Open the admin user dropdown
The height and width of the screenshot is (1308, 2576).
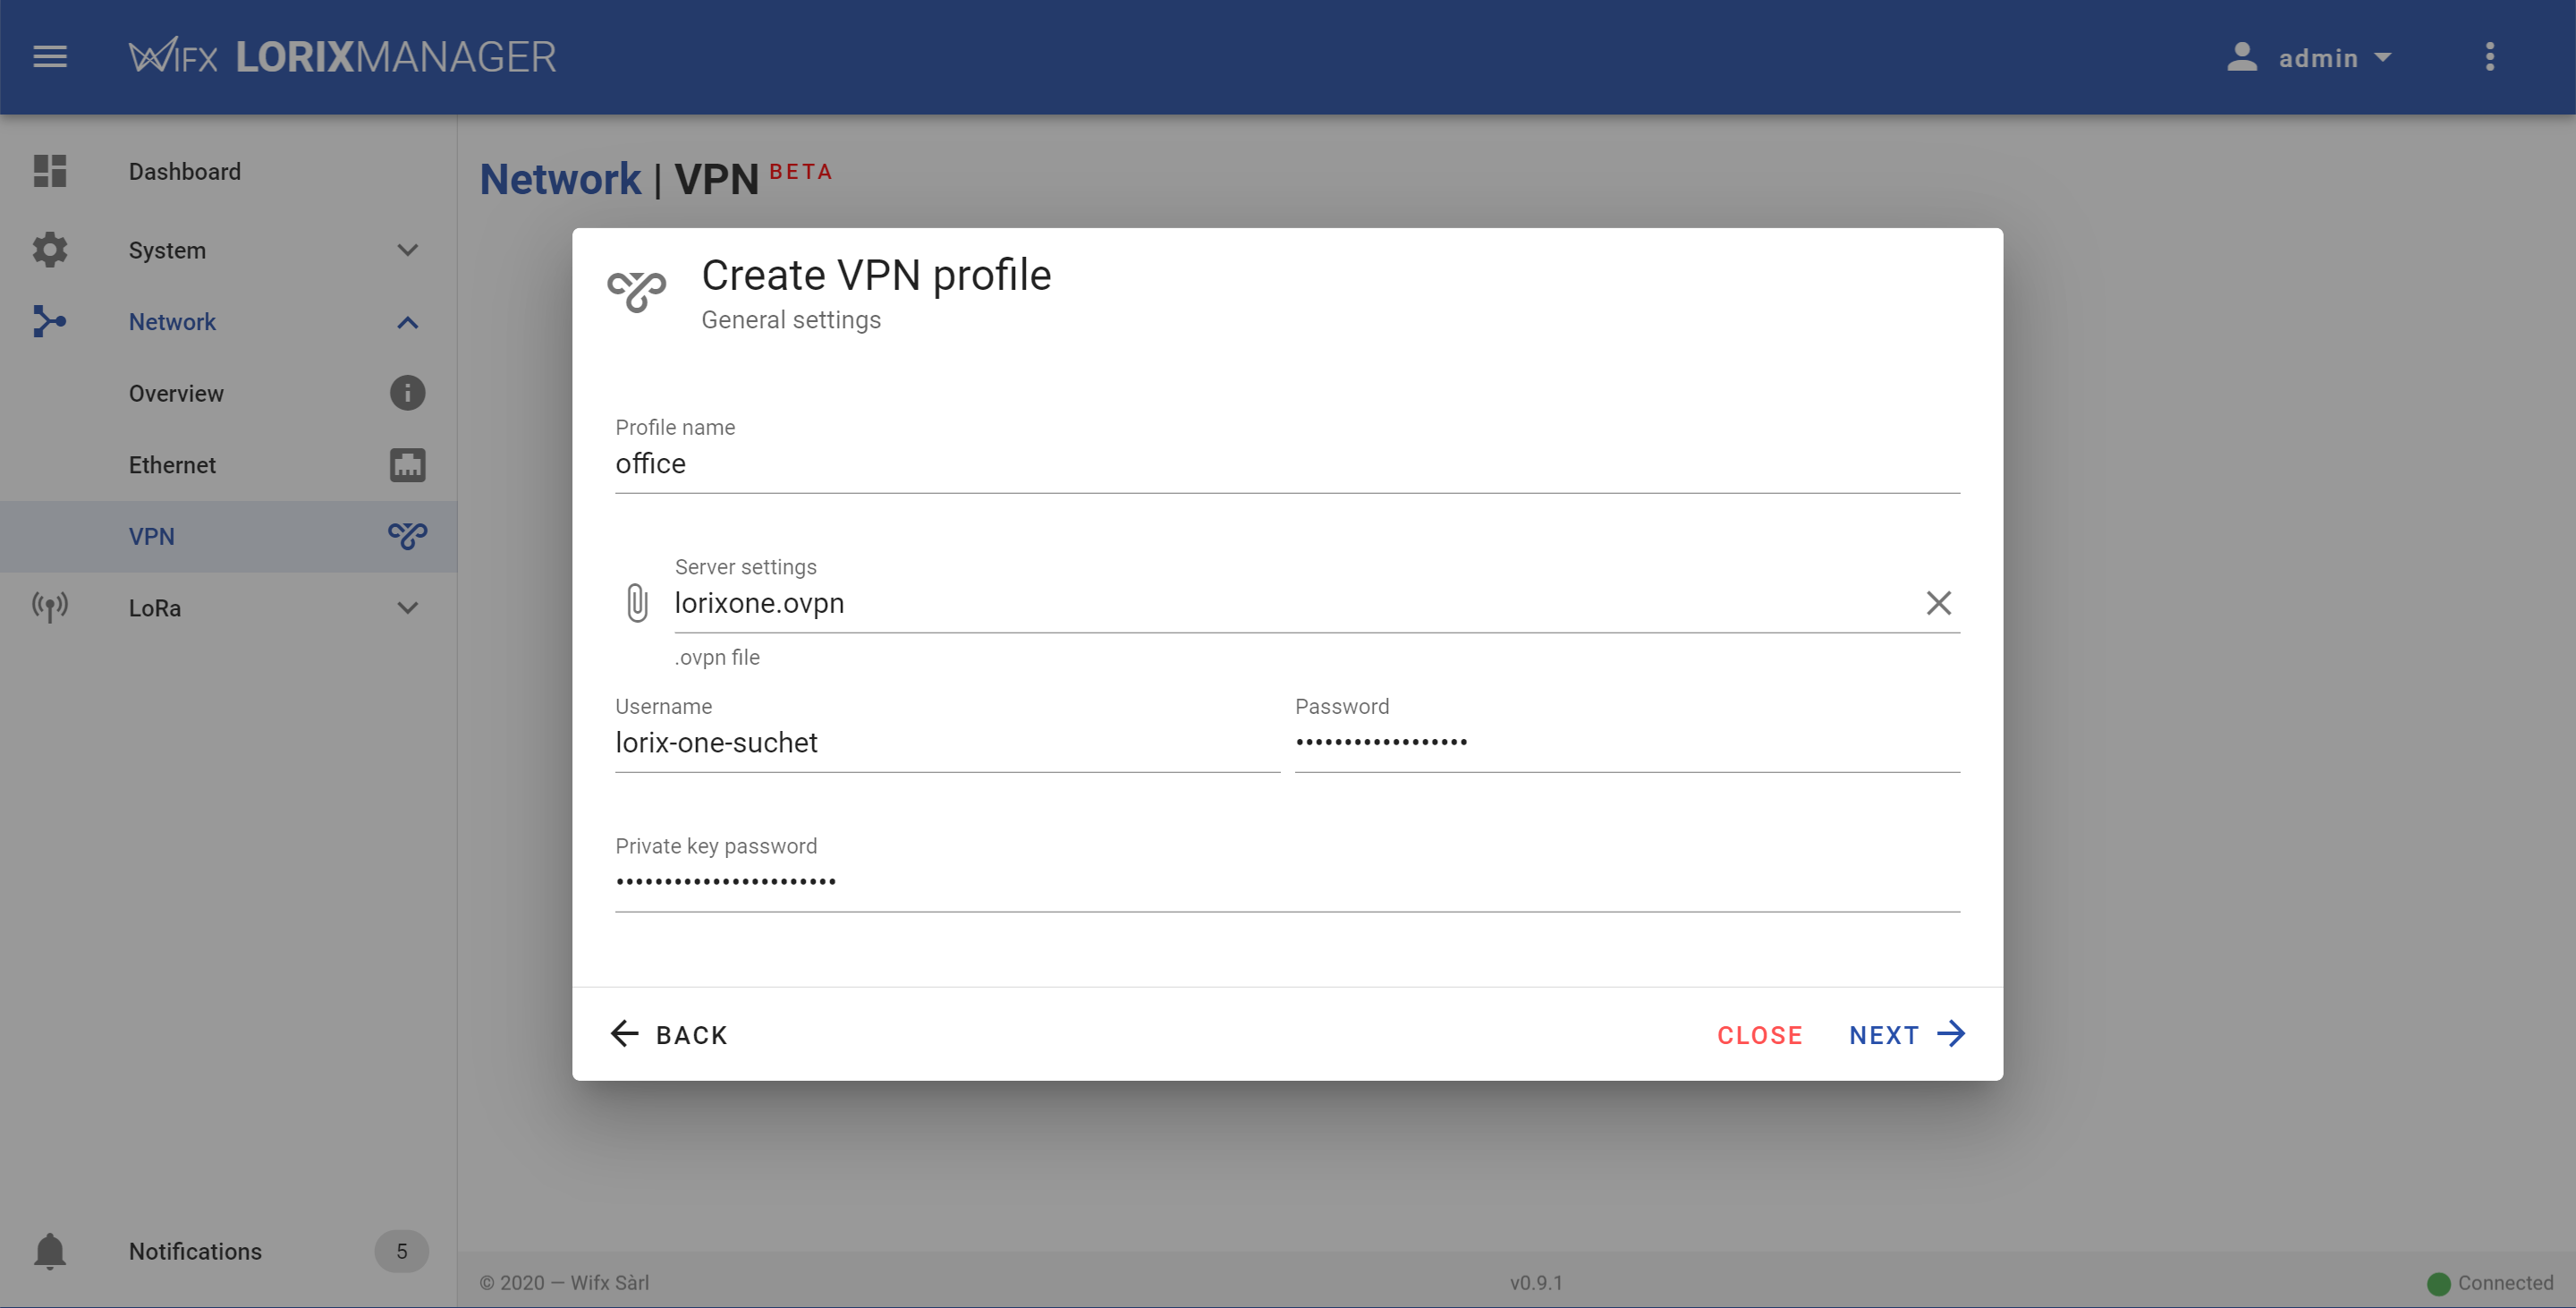[x=2310, y=58]
